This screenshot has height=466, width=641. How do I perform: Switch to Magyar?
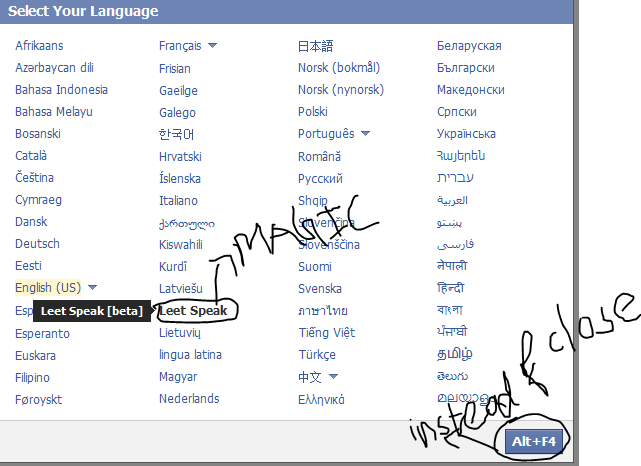[x=178, y=377]
